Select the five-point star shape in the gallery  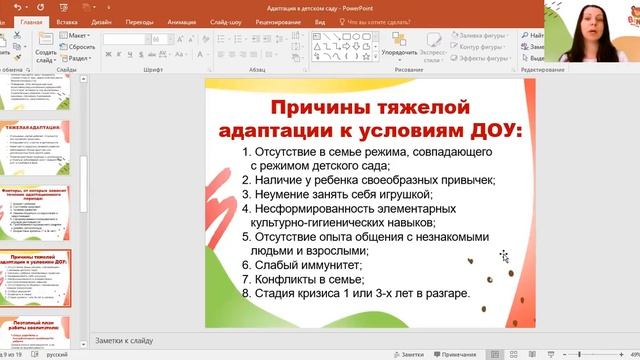366,57
